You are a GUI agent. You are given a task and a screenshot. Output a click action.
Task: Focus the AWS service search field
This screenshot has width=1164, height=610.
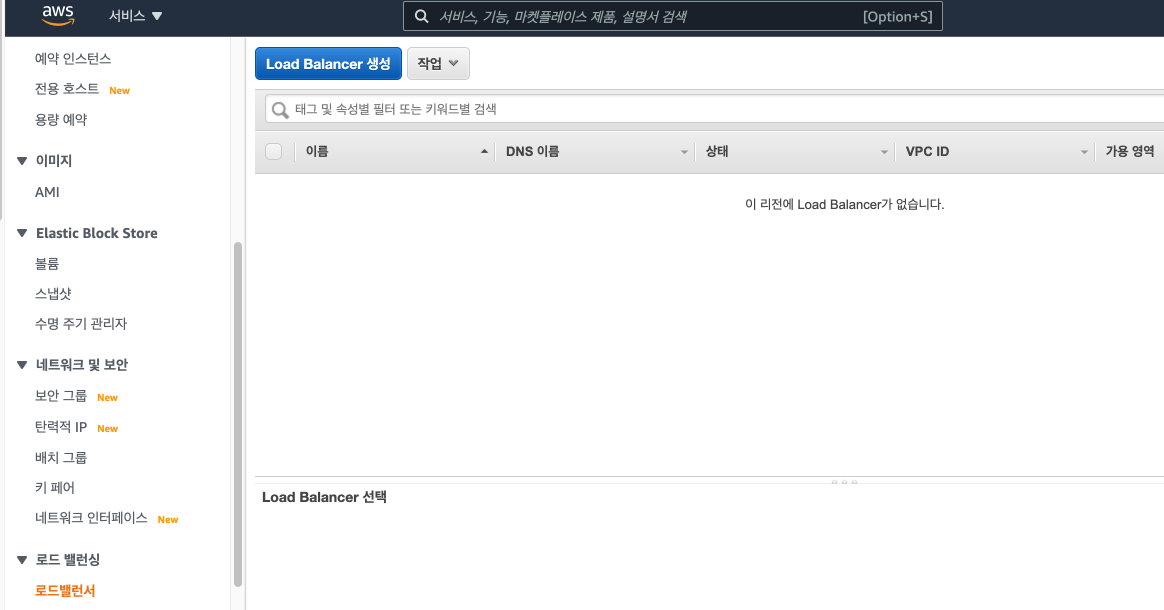click(x=673, y=16)
